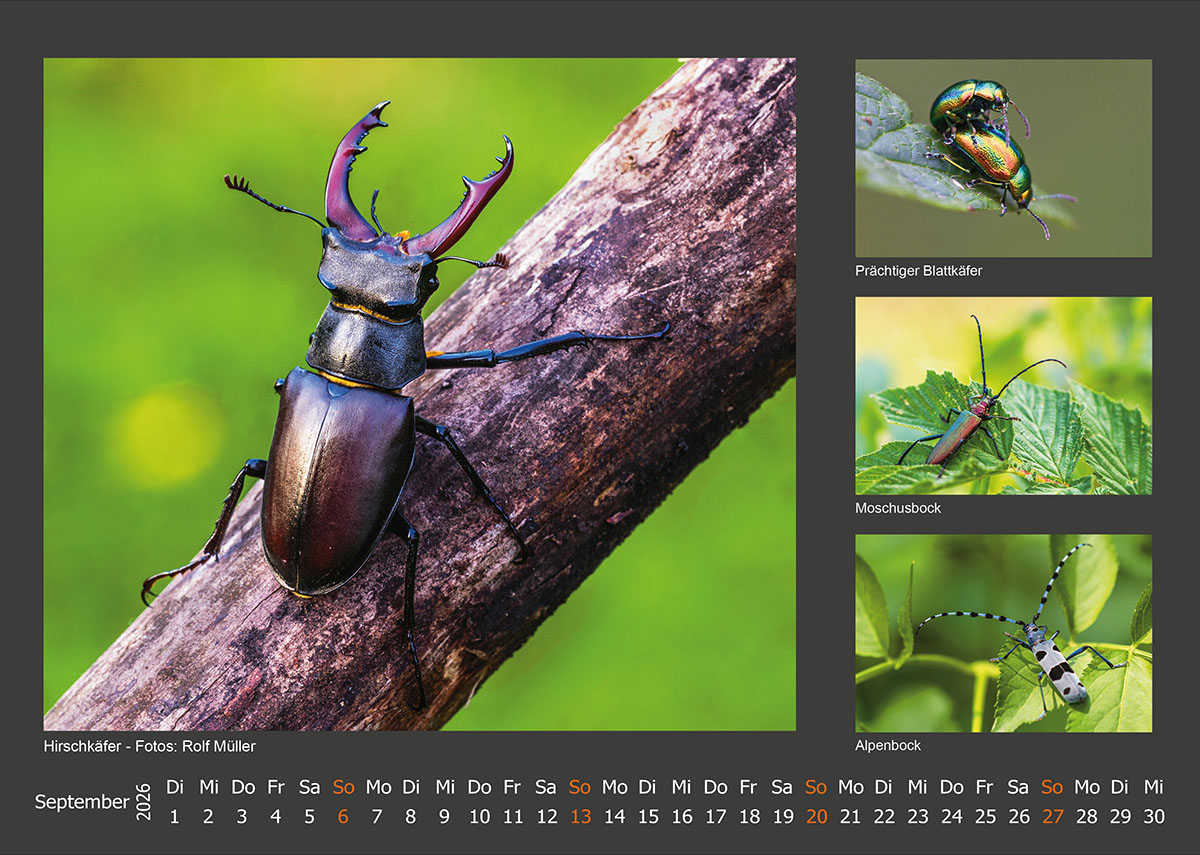Select the Moschusbock beetle photo

click(x=1003, y=396)
